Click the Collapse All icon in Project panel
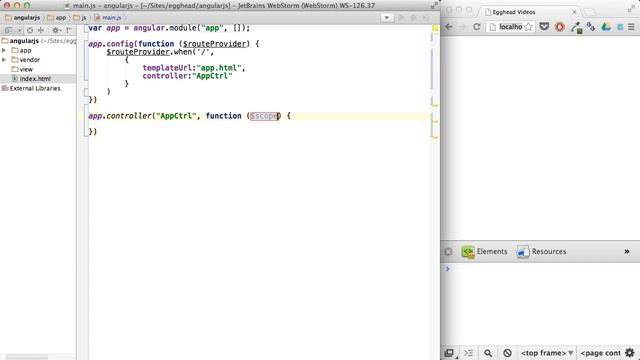This screenshot has width=640, height=360. coord(41,30)
